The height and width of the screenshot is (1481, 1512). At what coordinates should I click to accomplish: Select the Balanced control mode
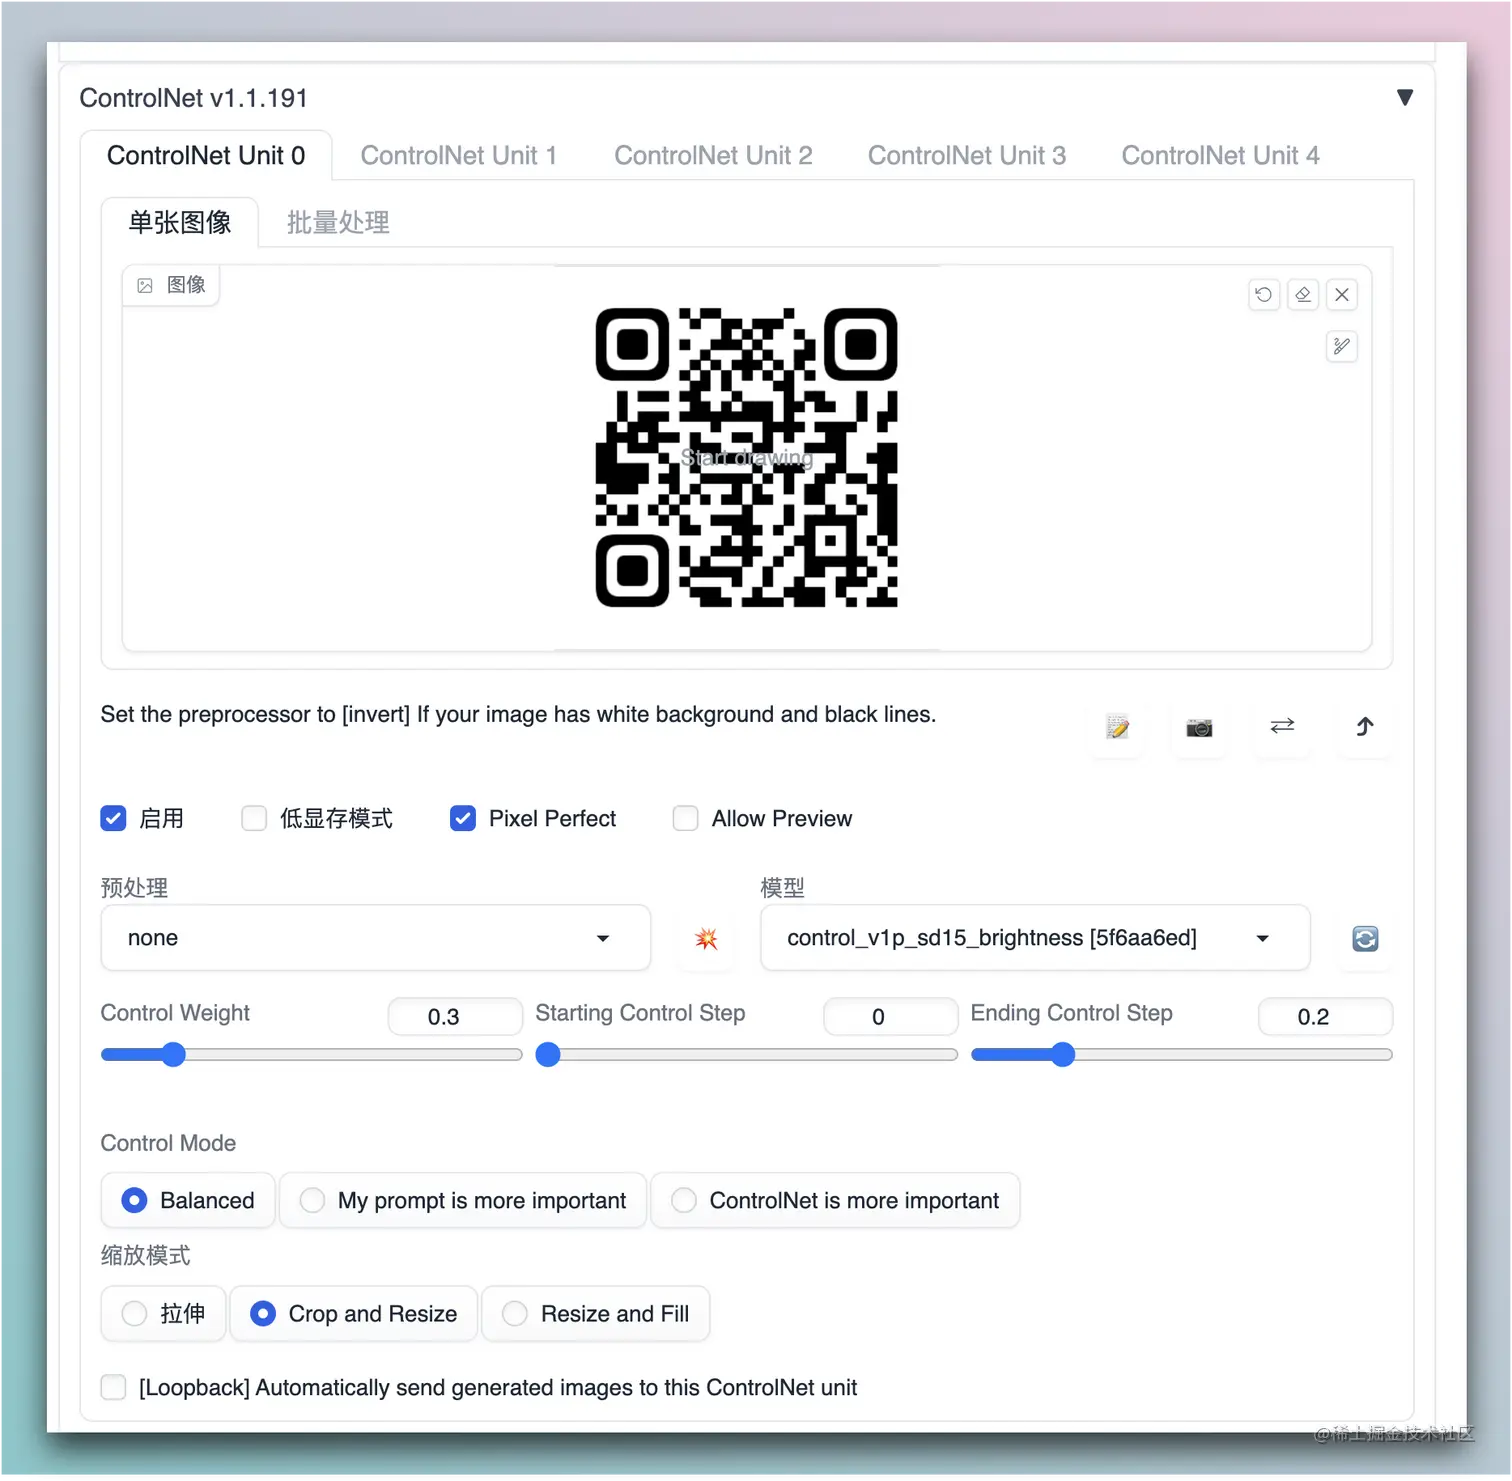[188, 1201]
